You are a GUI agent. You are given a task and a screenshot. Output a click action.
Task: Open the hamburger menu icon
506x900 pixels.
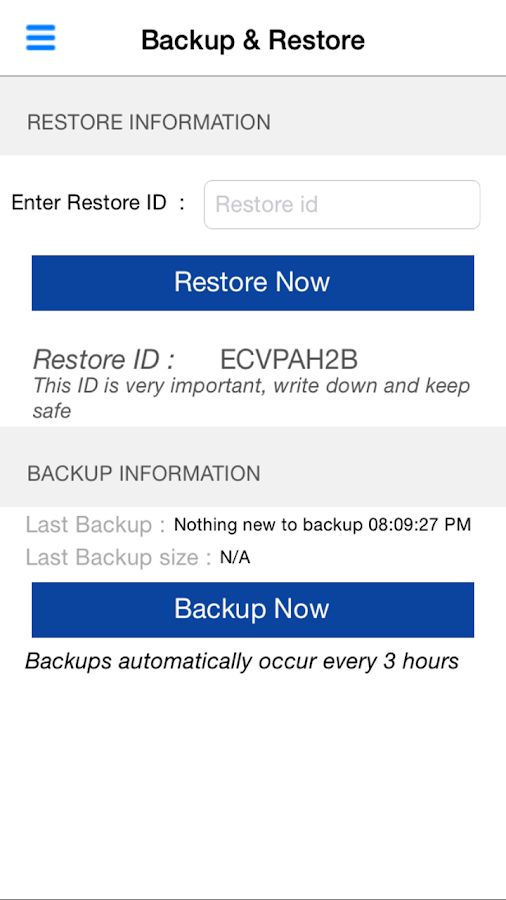[x=41, y=38]
